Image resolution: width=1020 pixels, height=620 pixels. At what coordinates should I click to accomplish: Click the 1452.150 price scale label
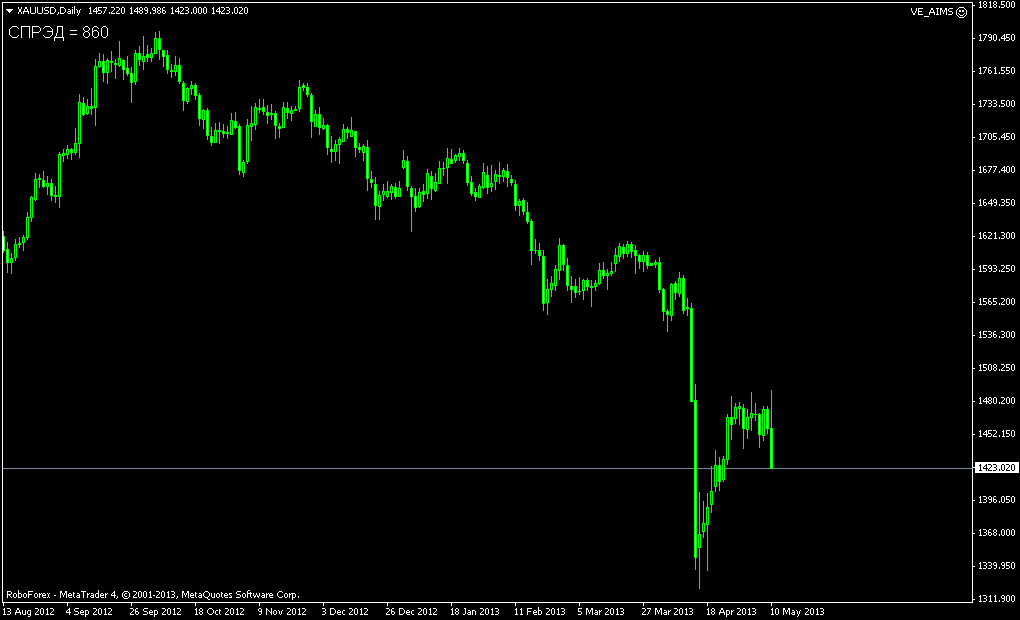tap(997, 433)
